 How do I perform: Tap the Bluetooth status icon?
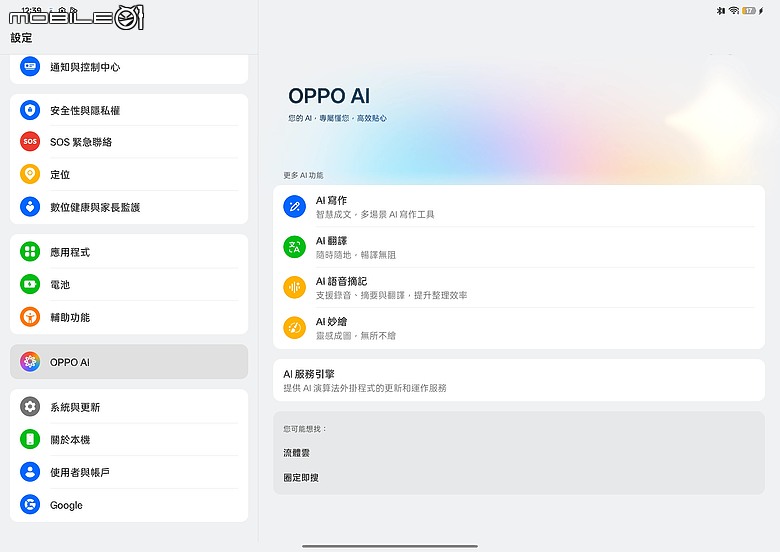point(721,10)
